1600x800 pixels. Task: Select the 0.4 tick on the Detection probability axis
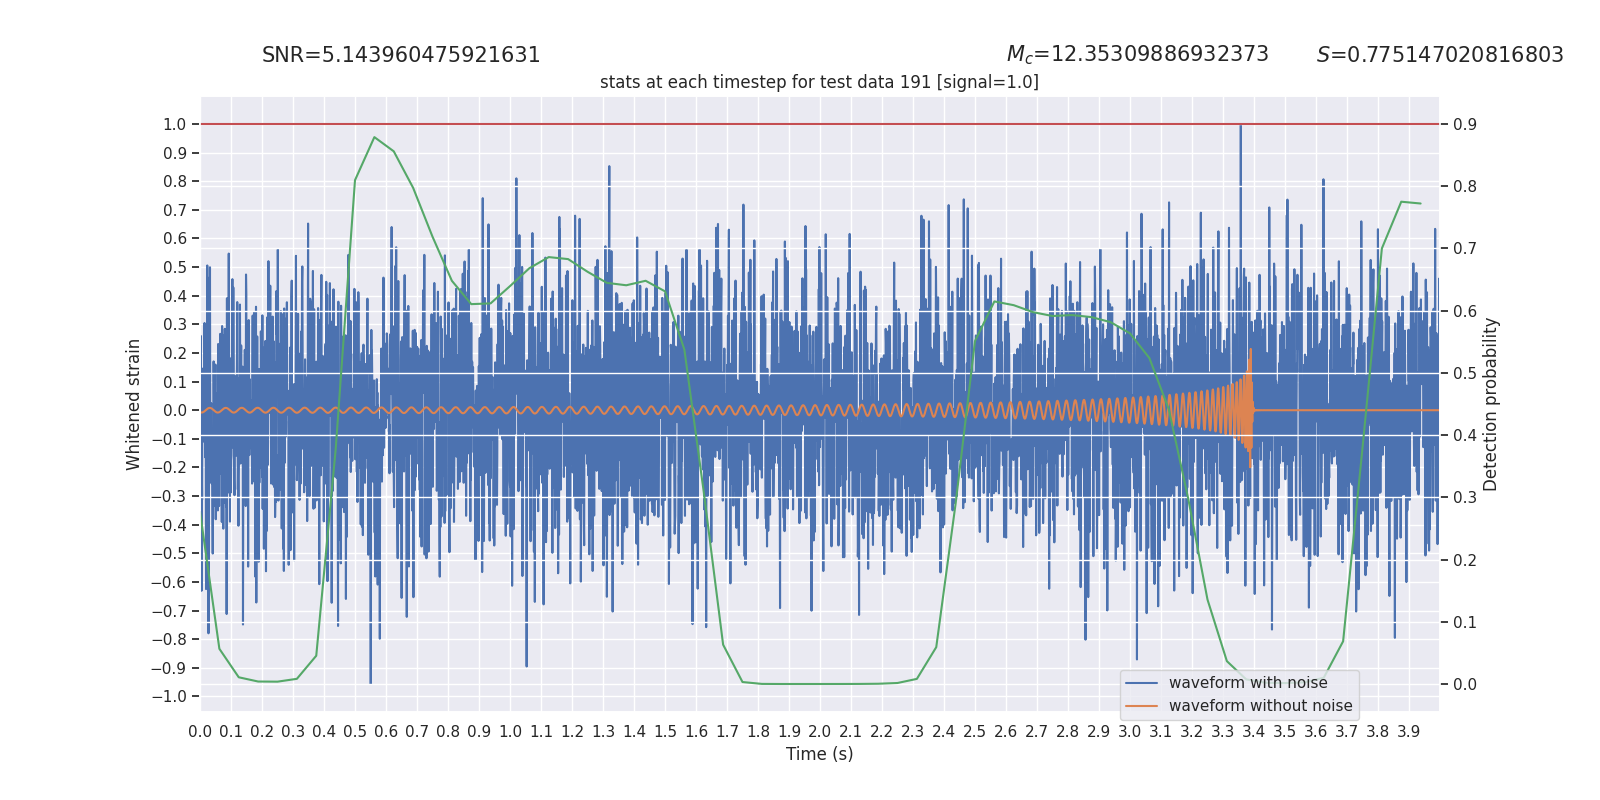pyautogui.click(x=1465, y=435)
